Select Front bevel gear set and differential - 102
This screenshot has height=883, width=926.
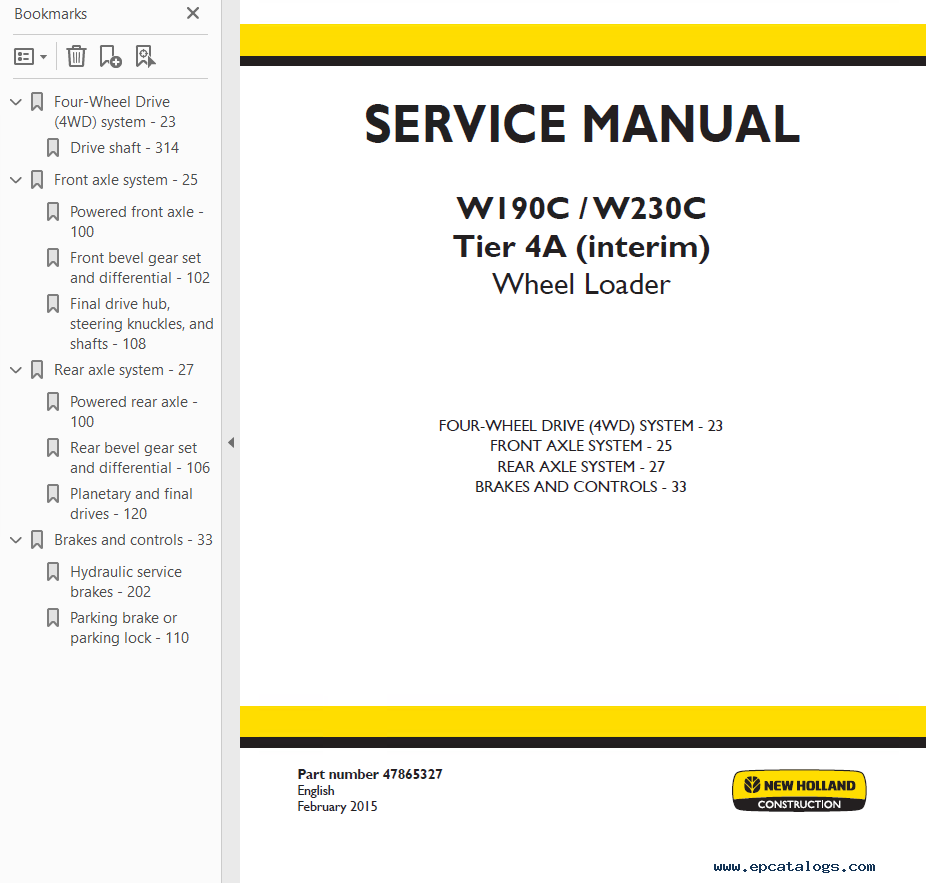pos(140,268)
